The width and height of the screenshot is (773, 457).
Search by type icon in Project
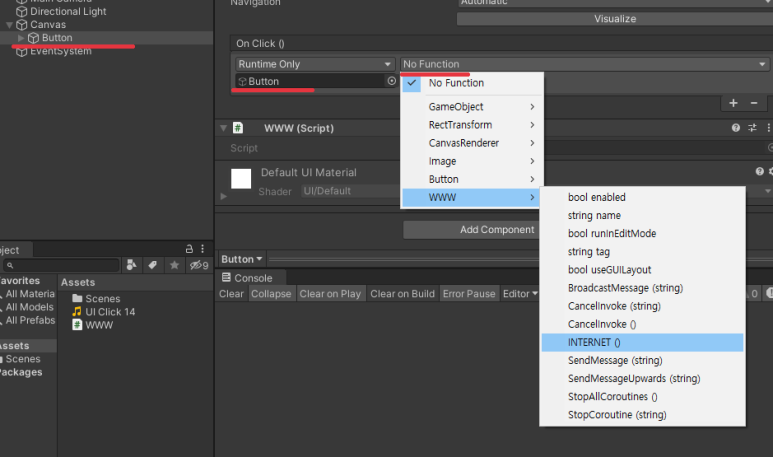[x=131, y=265]
